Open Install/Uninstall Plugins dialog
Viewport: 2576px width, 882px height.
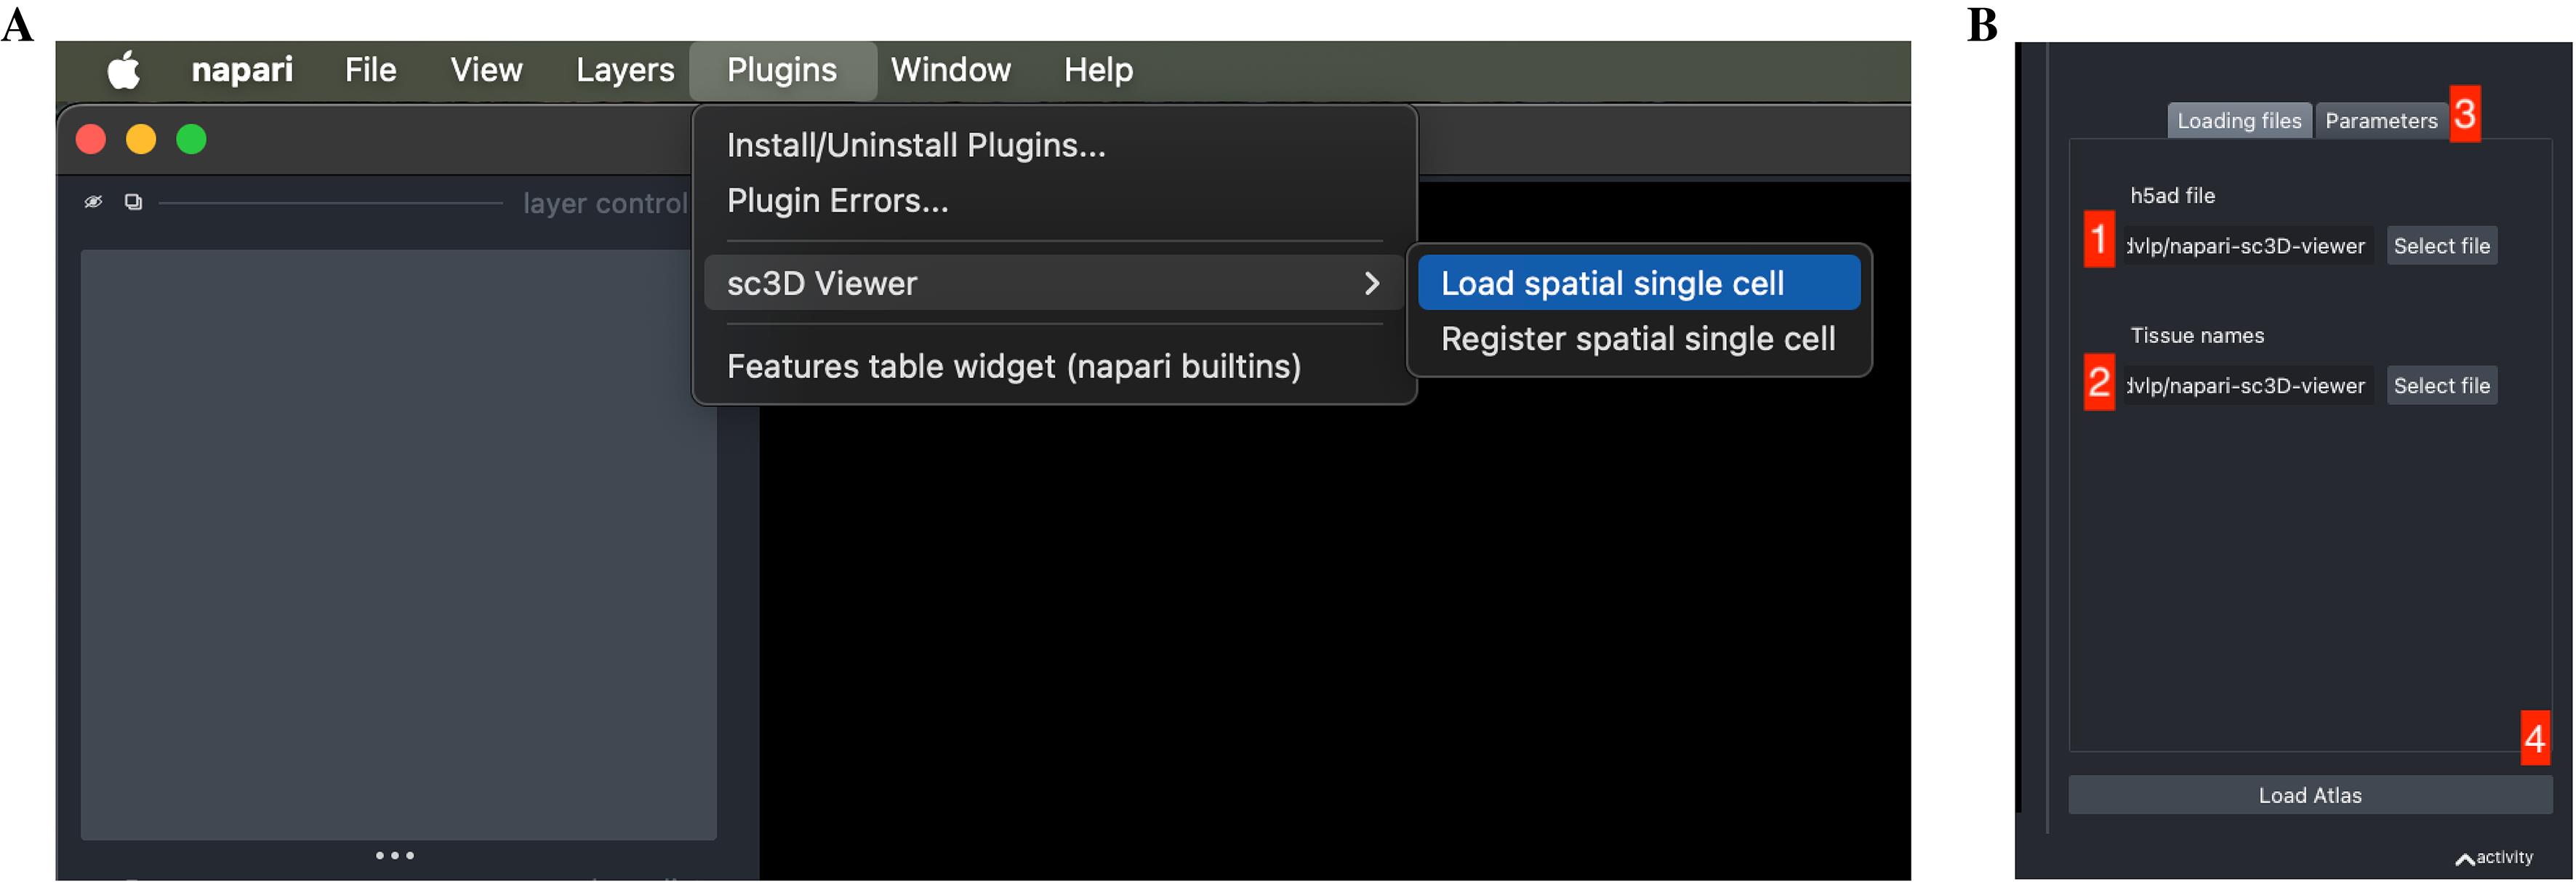tap(915, 146)
